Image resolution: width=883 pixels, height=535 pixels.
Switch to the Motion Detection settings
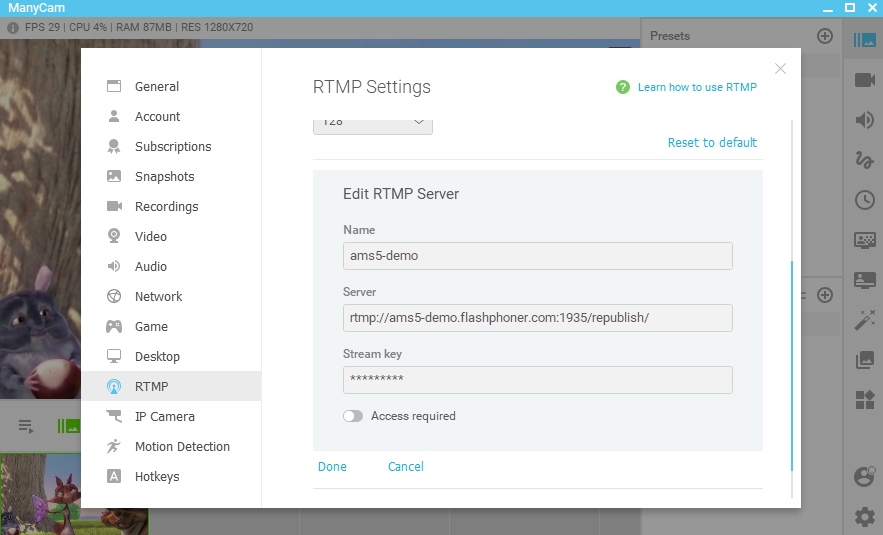tap(182, 447)
